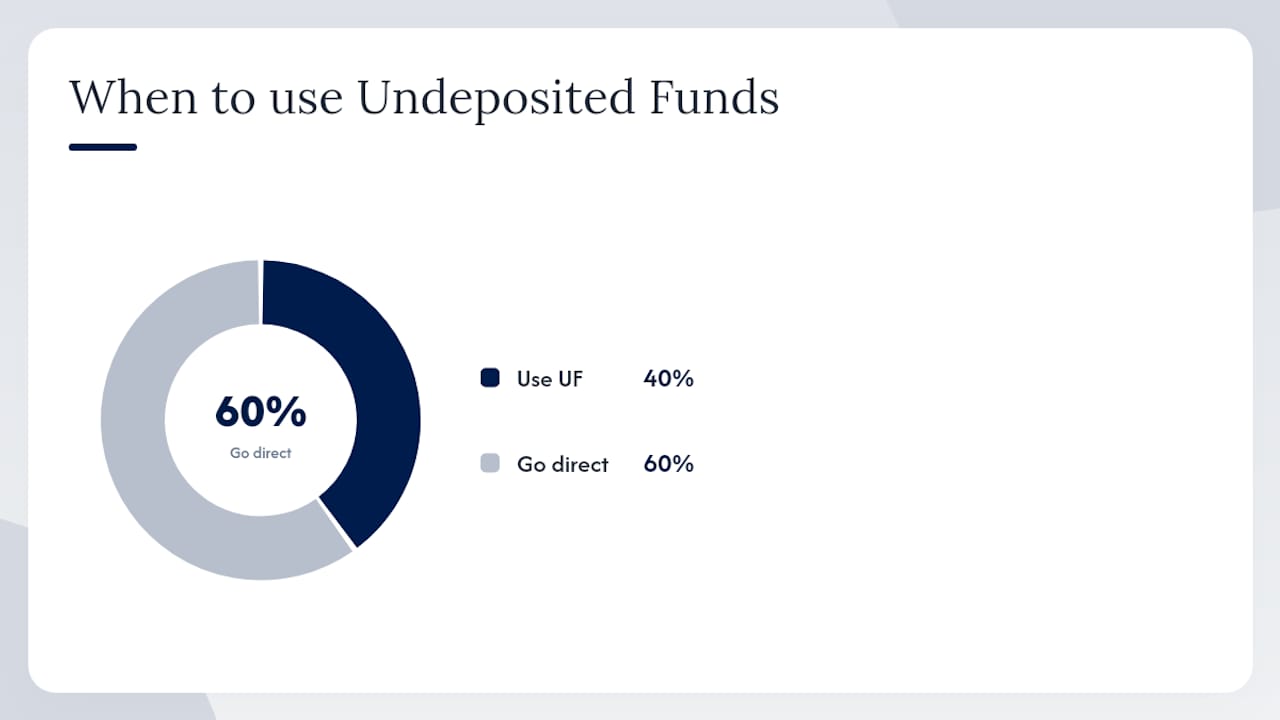Click the navy legend swatch beside Use UF

click(x=490, y=378)
